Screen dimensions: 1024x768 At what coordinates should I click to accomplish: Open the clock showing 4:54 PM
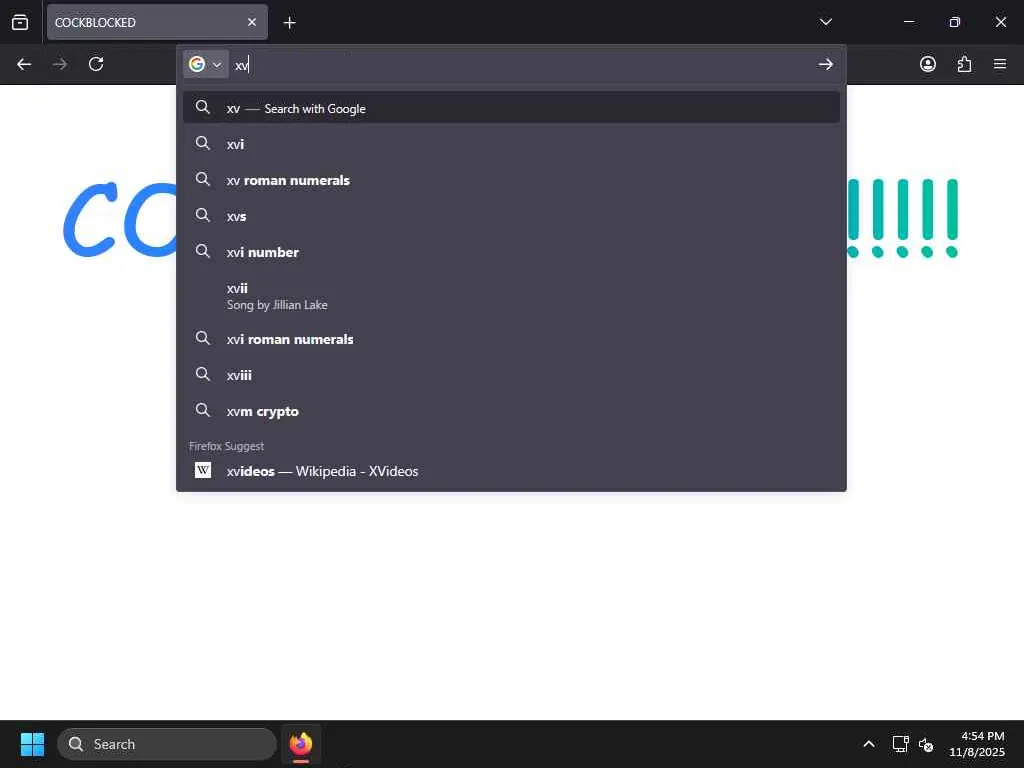[x=976, y=744]
